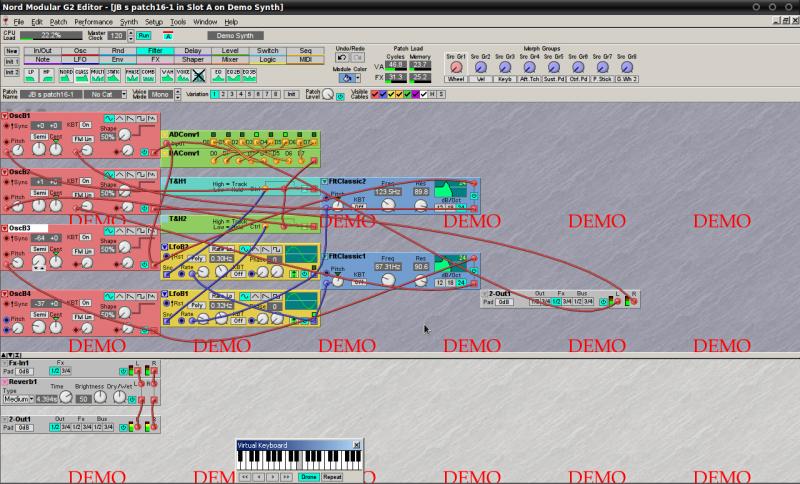The height and width of the screenshot is (484, 800).
Task: Select the EQ module icon
Action: coord(218,75)
